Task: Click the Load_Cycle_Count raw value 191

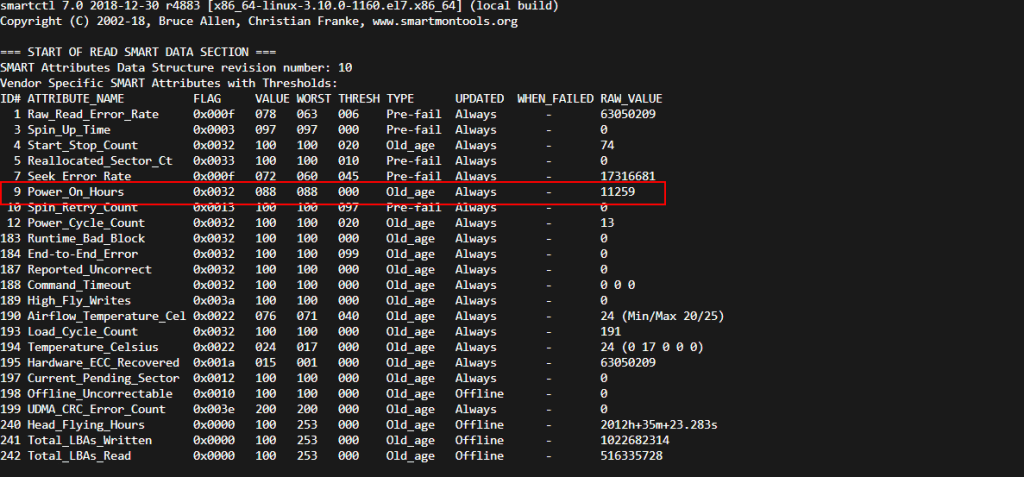Action: pos(610,332)
